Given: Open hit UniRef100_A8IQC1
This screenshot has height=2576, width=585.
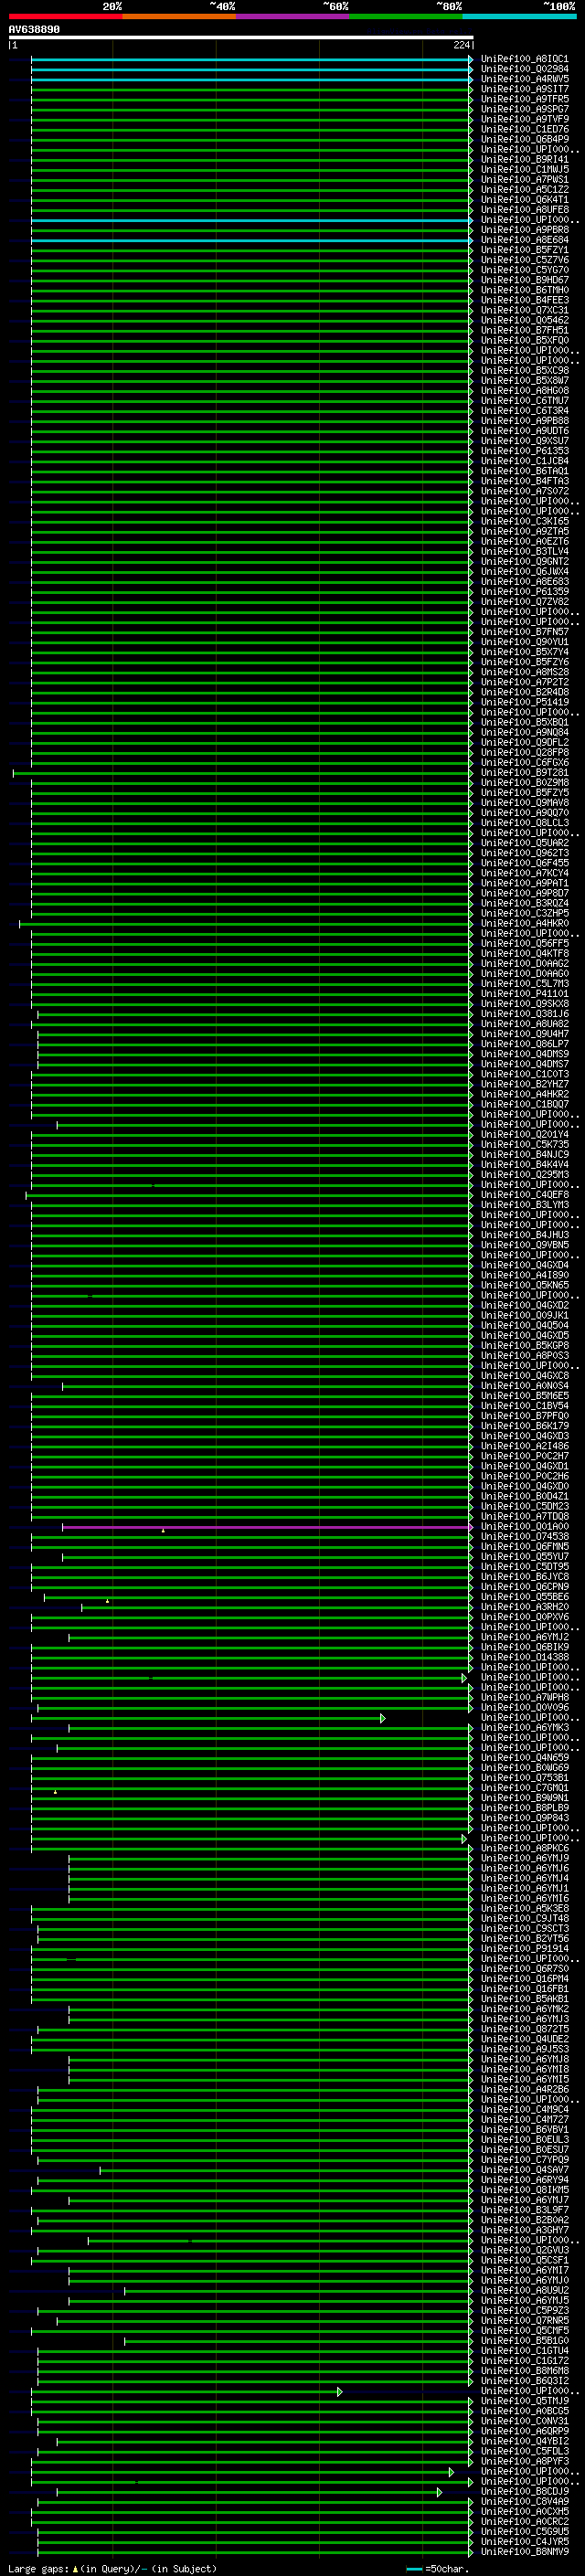Looking at the screenshot, I should click(x=524, y=59).
